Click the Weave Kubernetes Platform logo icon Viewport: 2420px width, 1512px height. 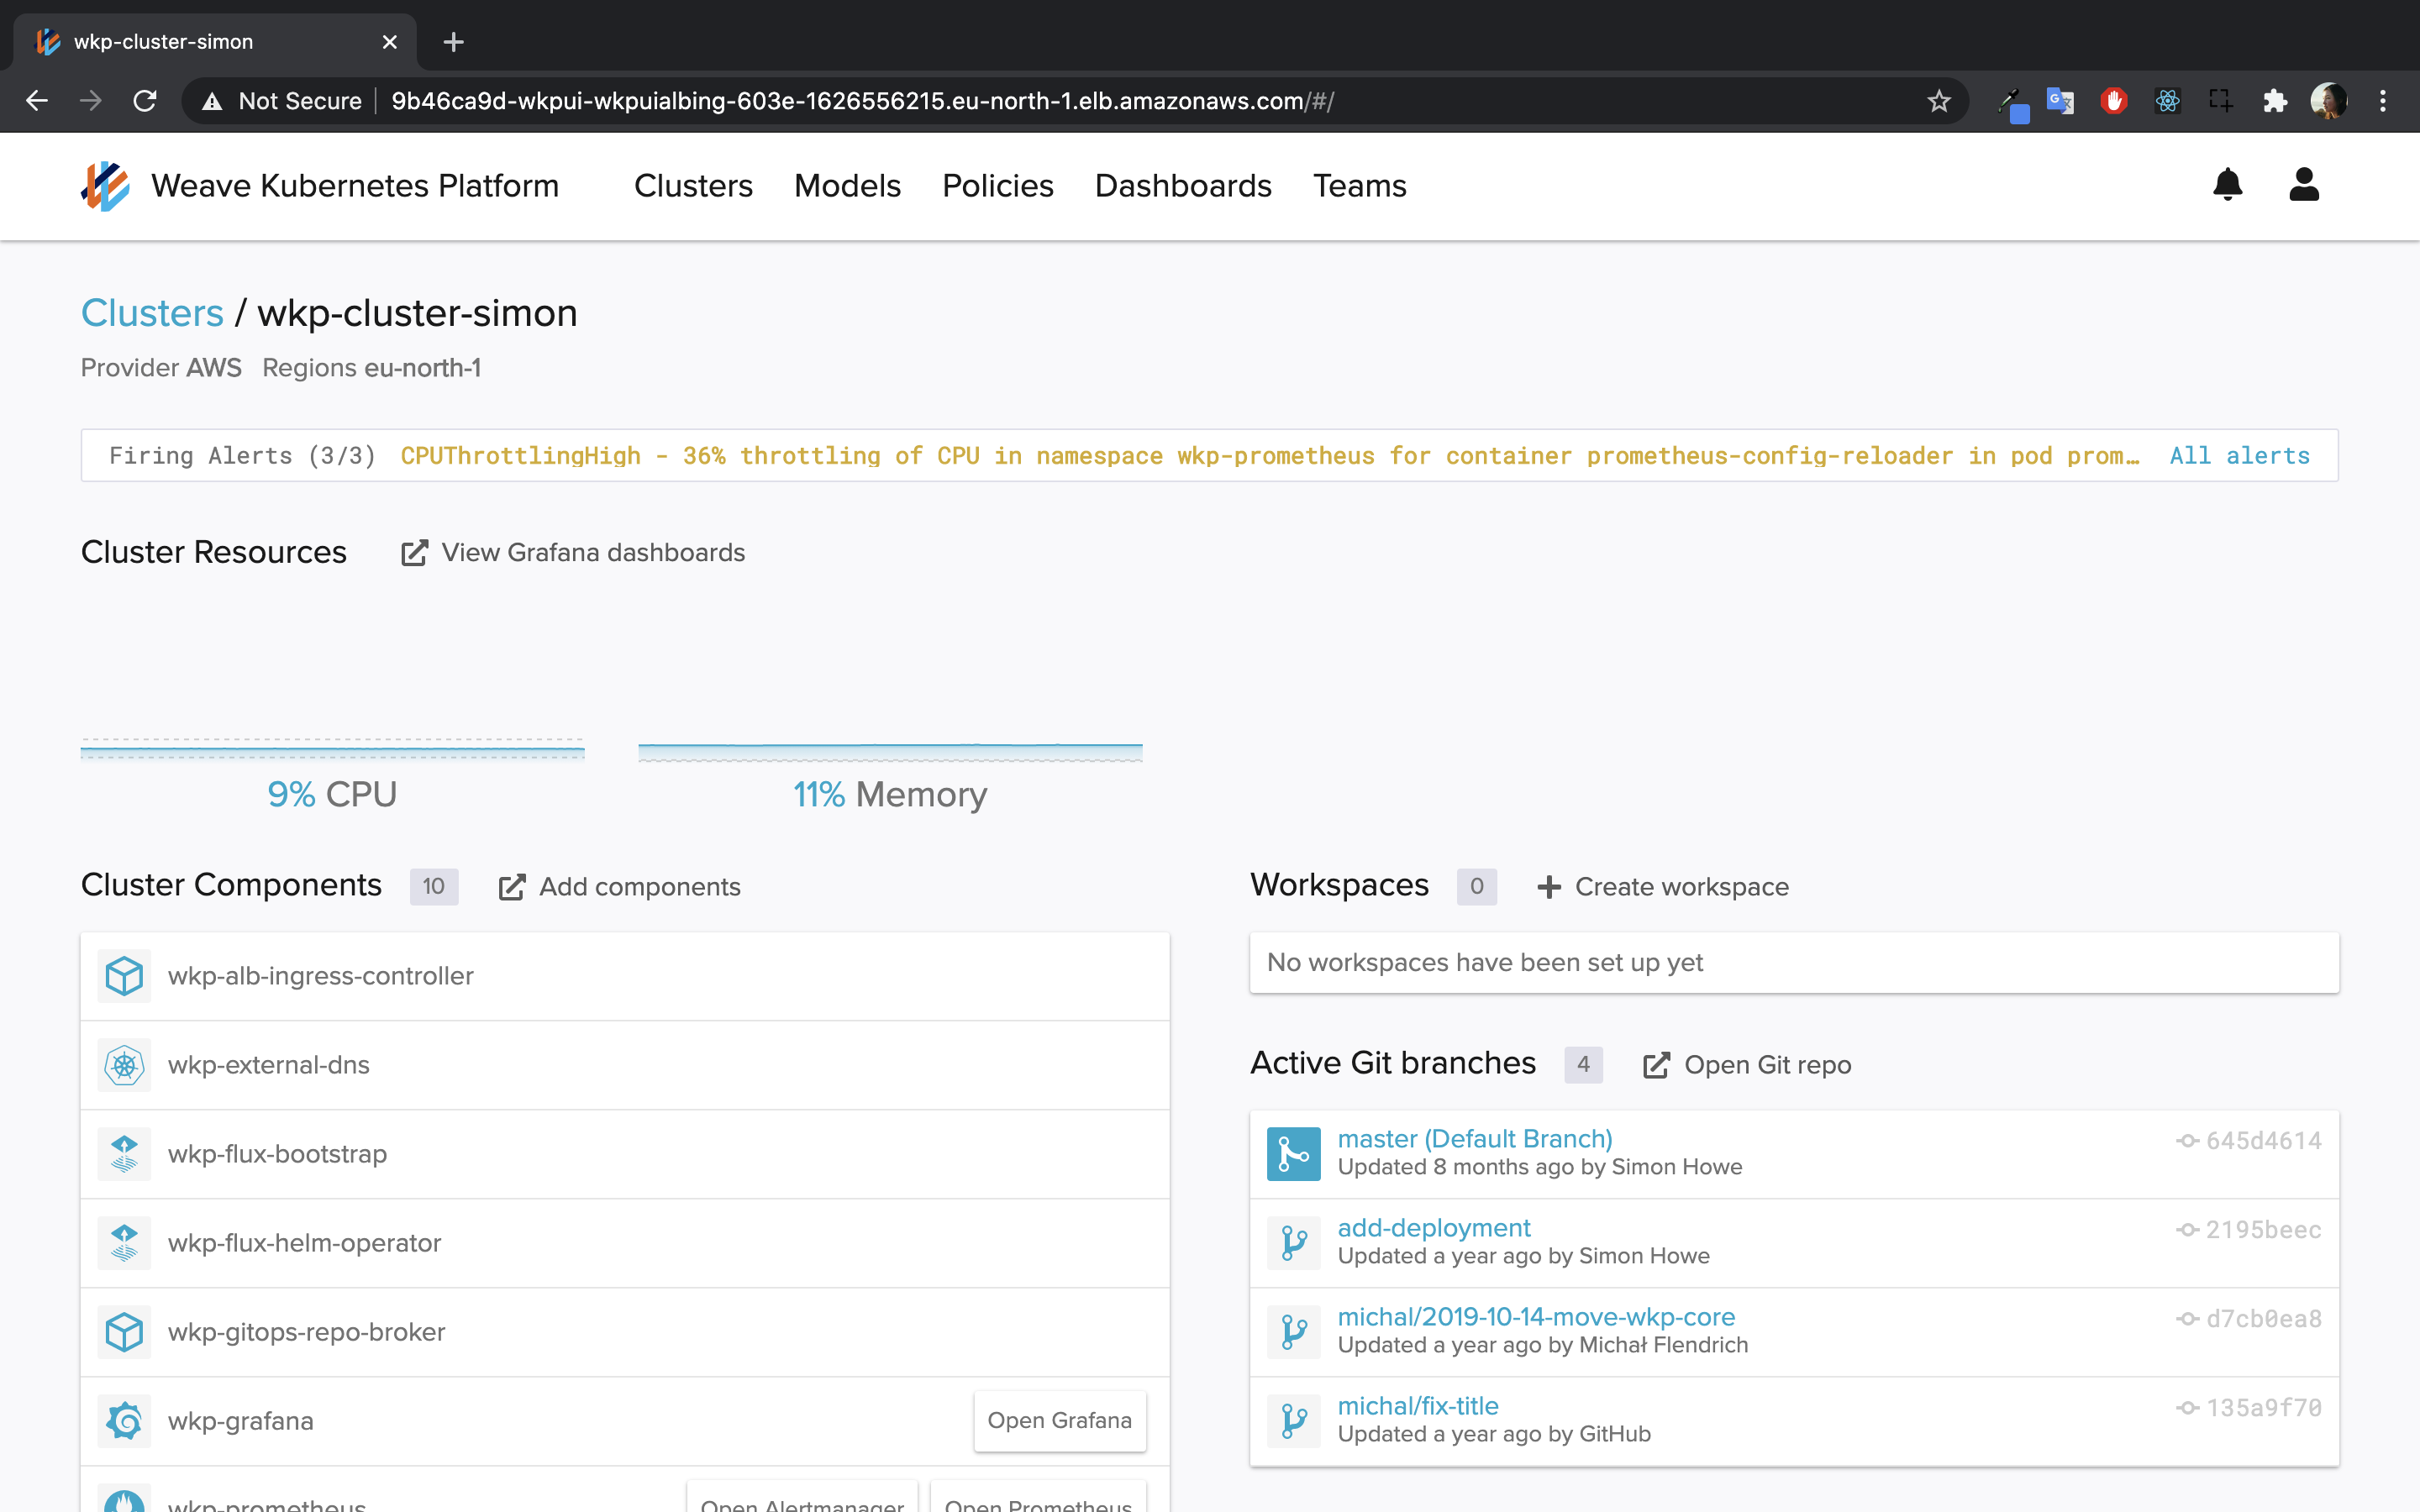[105, 186]
